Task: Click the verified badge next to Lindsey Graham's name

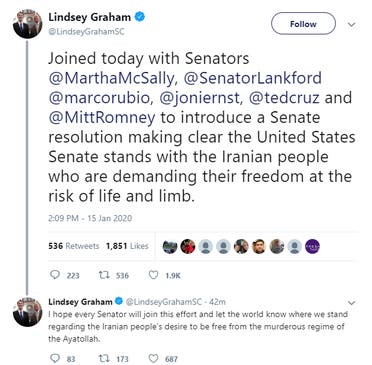Action: 140,17
